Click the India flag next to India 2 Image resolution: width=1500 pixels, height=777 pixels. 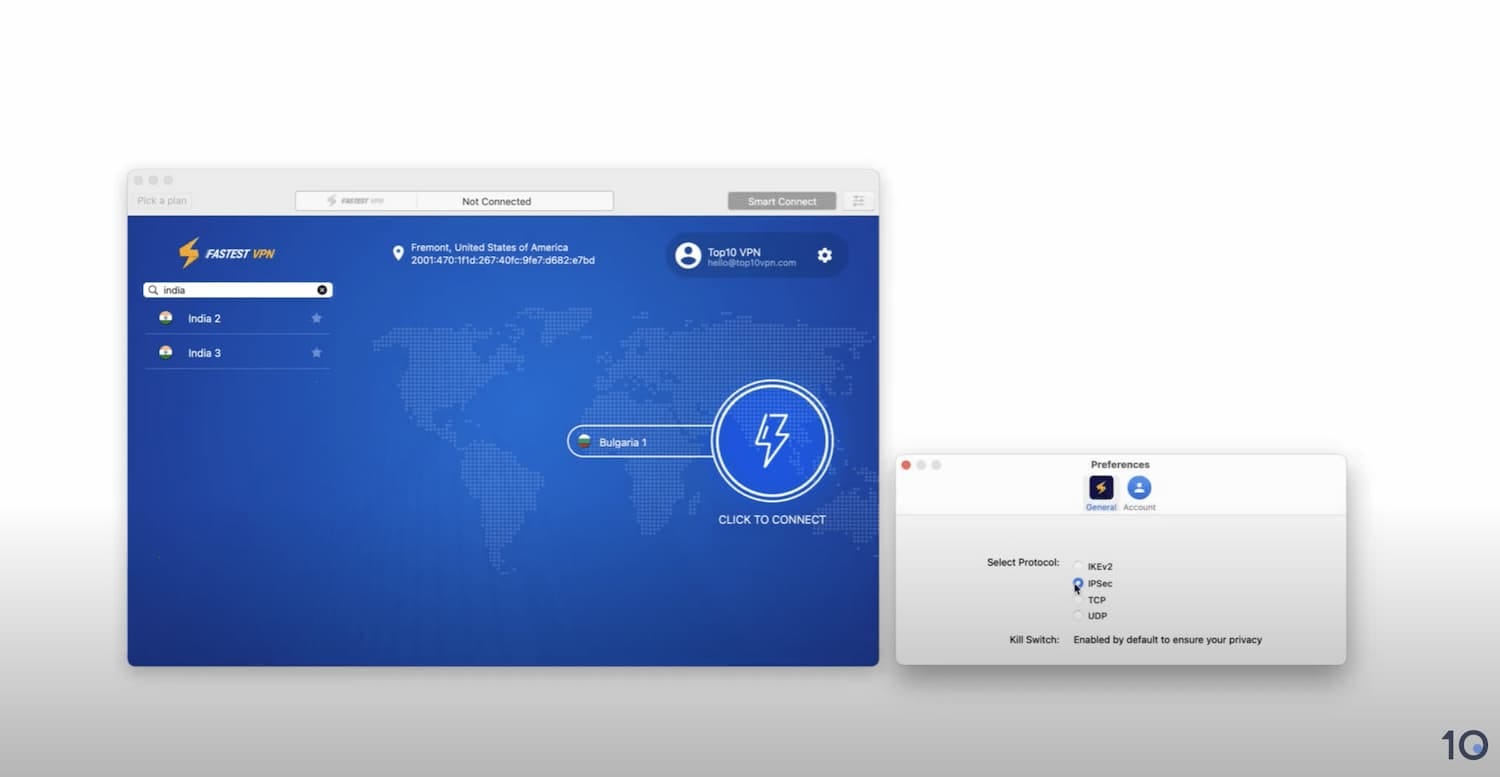pos(166,318)
